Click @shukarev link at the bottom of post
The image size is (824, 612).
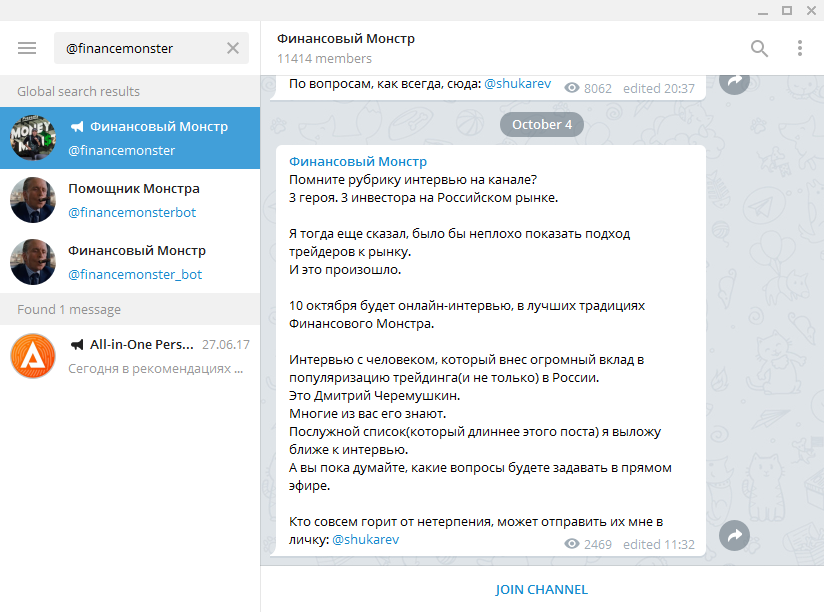365,539
